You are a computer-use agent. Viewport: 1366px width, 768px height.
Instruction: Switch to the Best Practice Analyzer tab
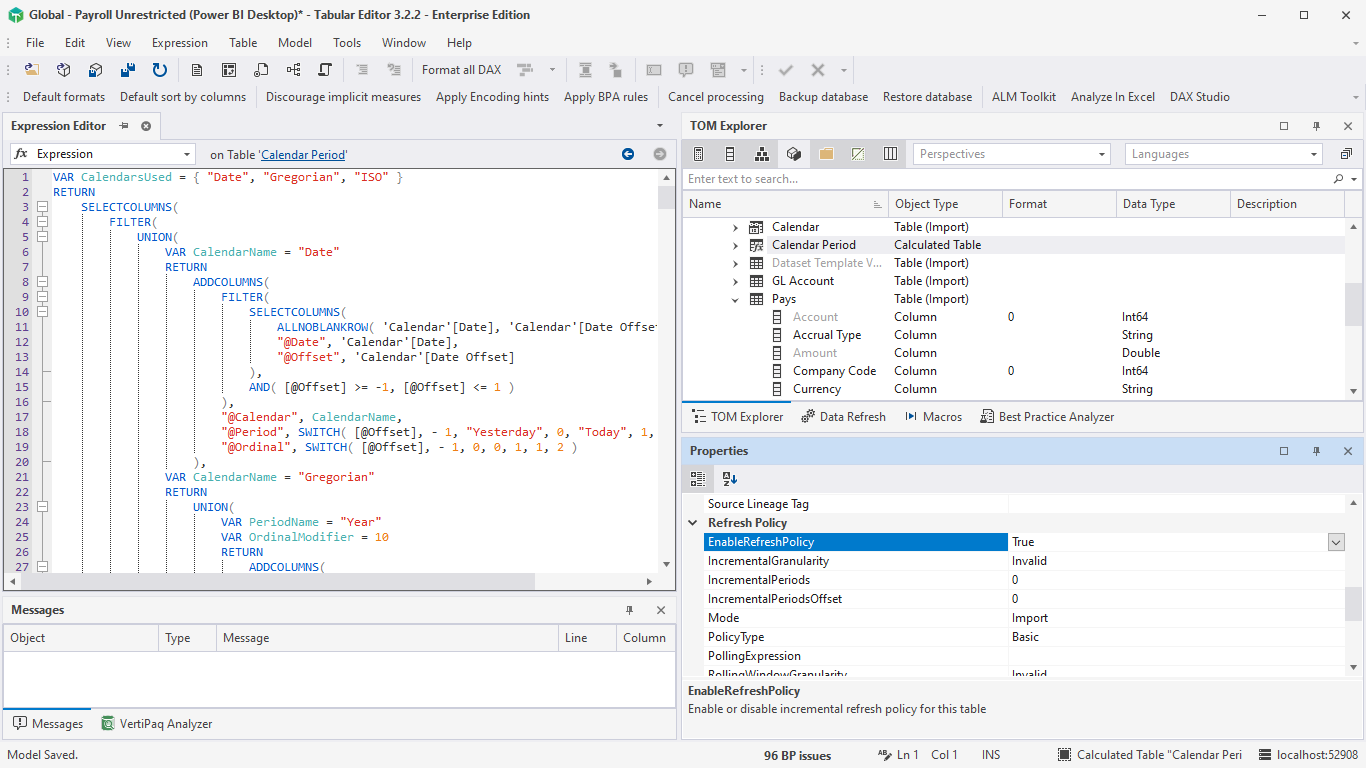click(1047, 417)
